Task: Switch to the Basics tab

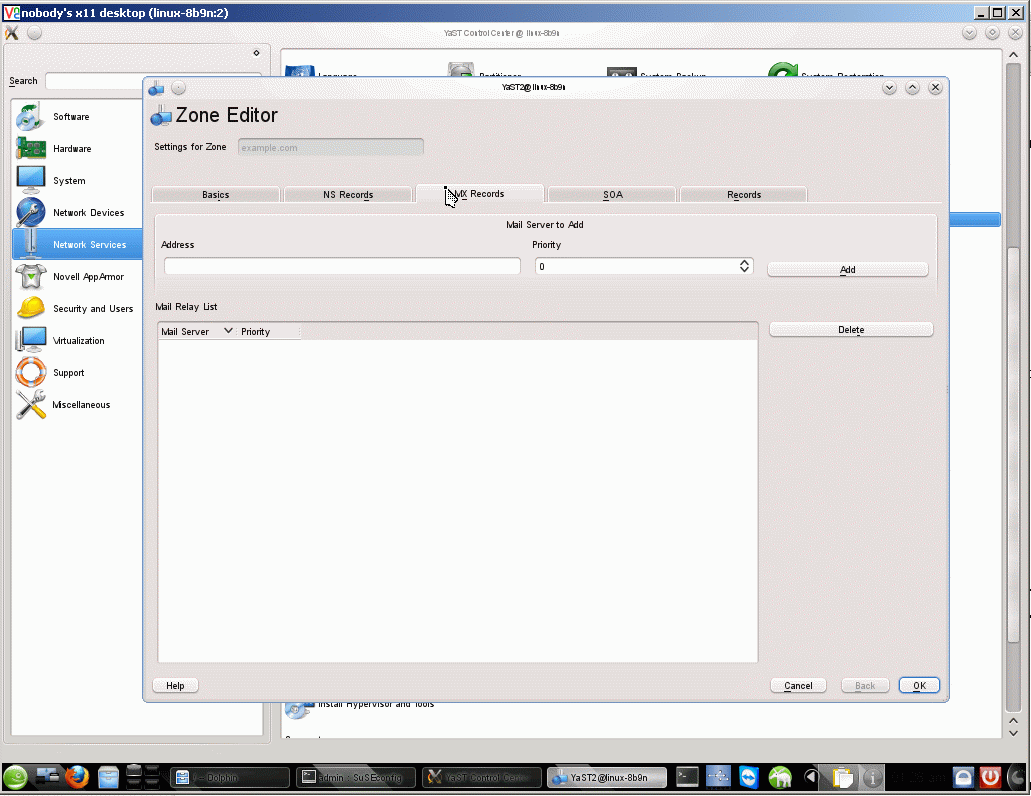Action: click(216, 195)
